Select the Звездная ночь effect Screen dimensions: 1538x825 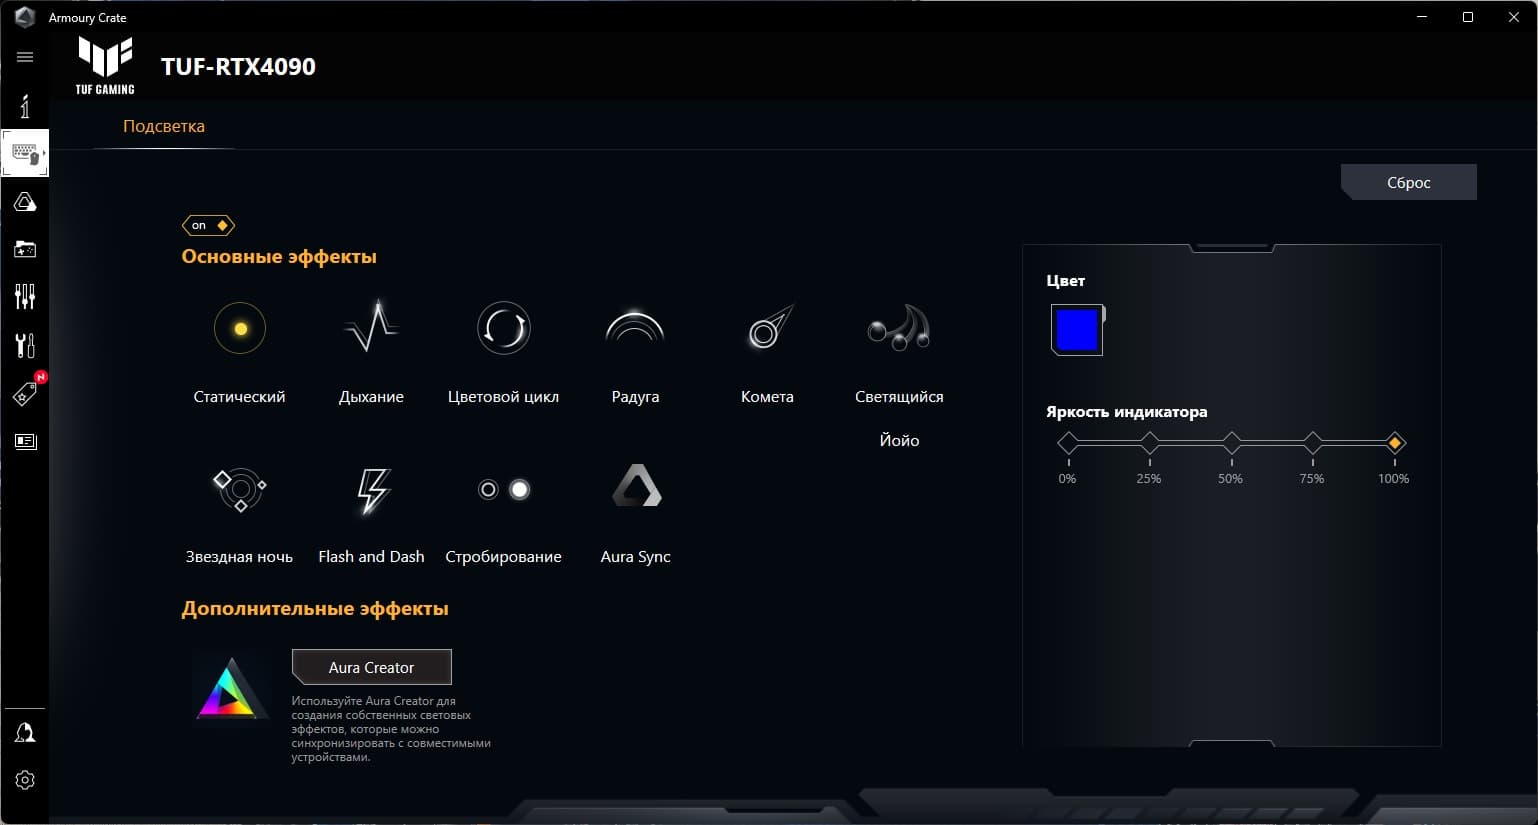(x=240, y=489)
